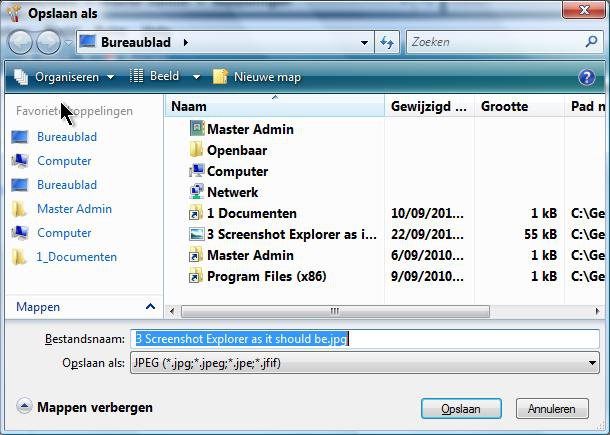Viewport: 610px width, 435px height.
Task: Click horizontal scrollbar thumb in file list
Action: (335, 311)
